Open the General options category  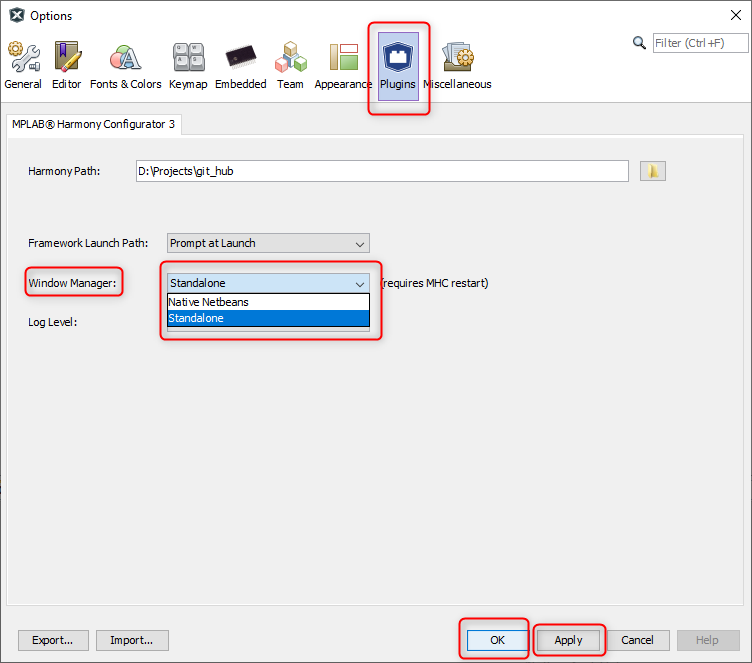pos(23,65)
